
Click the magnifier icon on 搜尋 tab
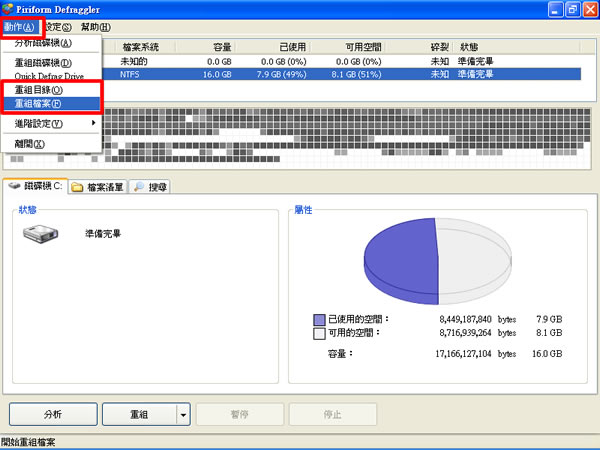click(139, 187)
